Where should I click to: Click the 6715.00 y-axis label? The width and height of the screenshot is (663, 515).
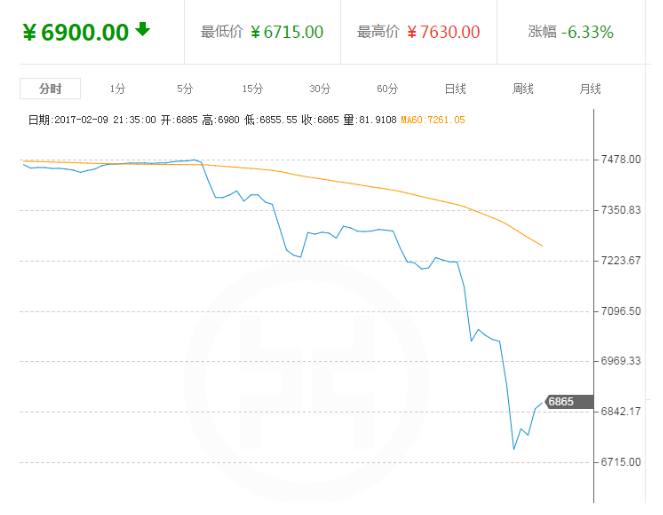click(x=622, y=462)
